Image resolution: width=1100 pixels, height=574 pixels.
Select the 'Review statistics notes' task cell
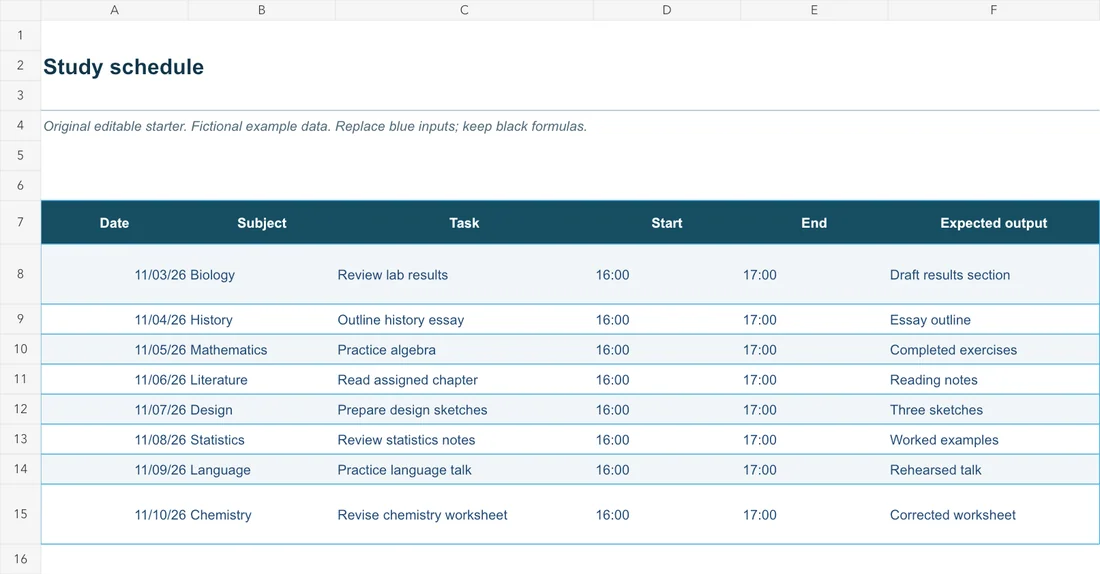(464, 440)
